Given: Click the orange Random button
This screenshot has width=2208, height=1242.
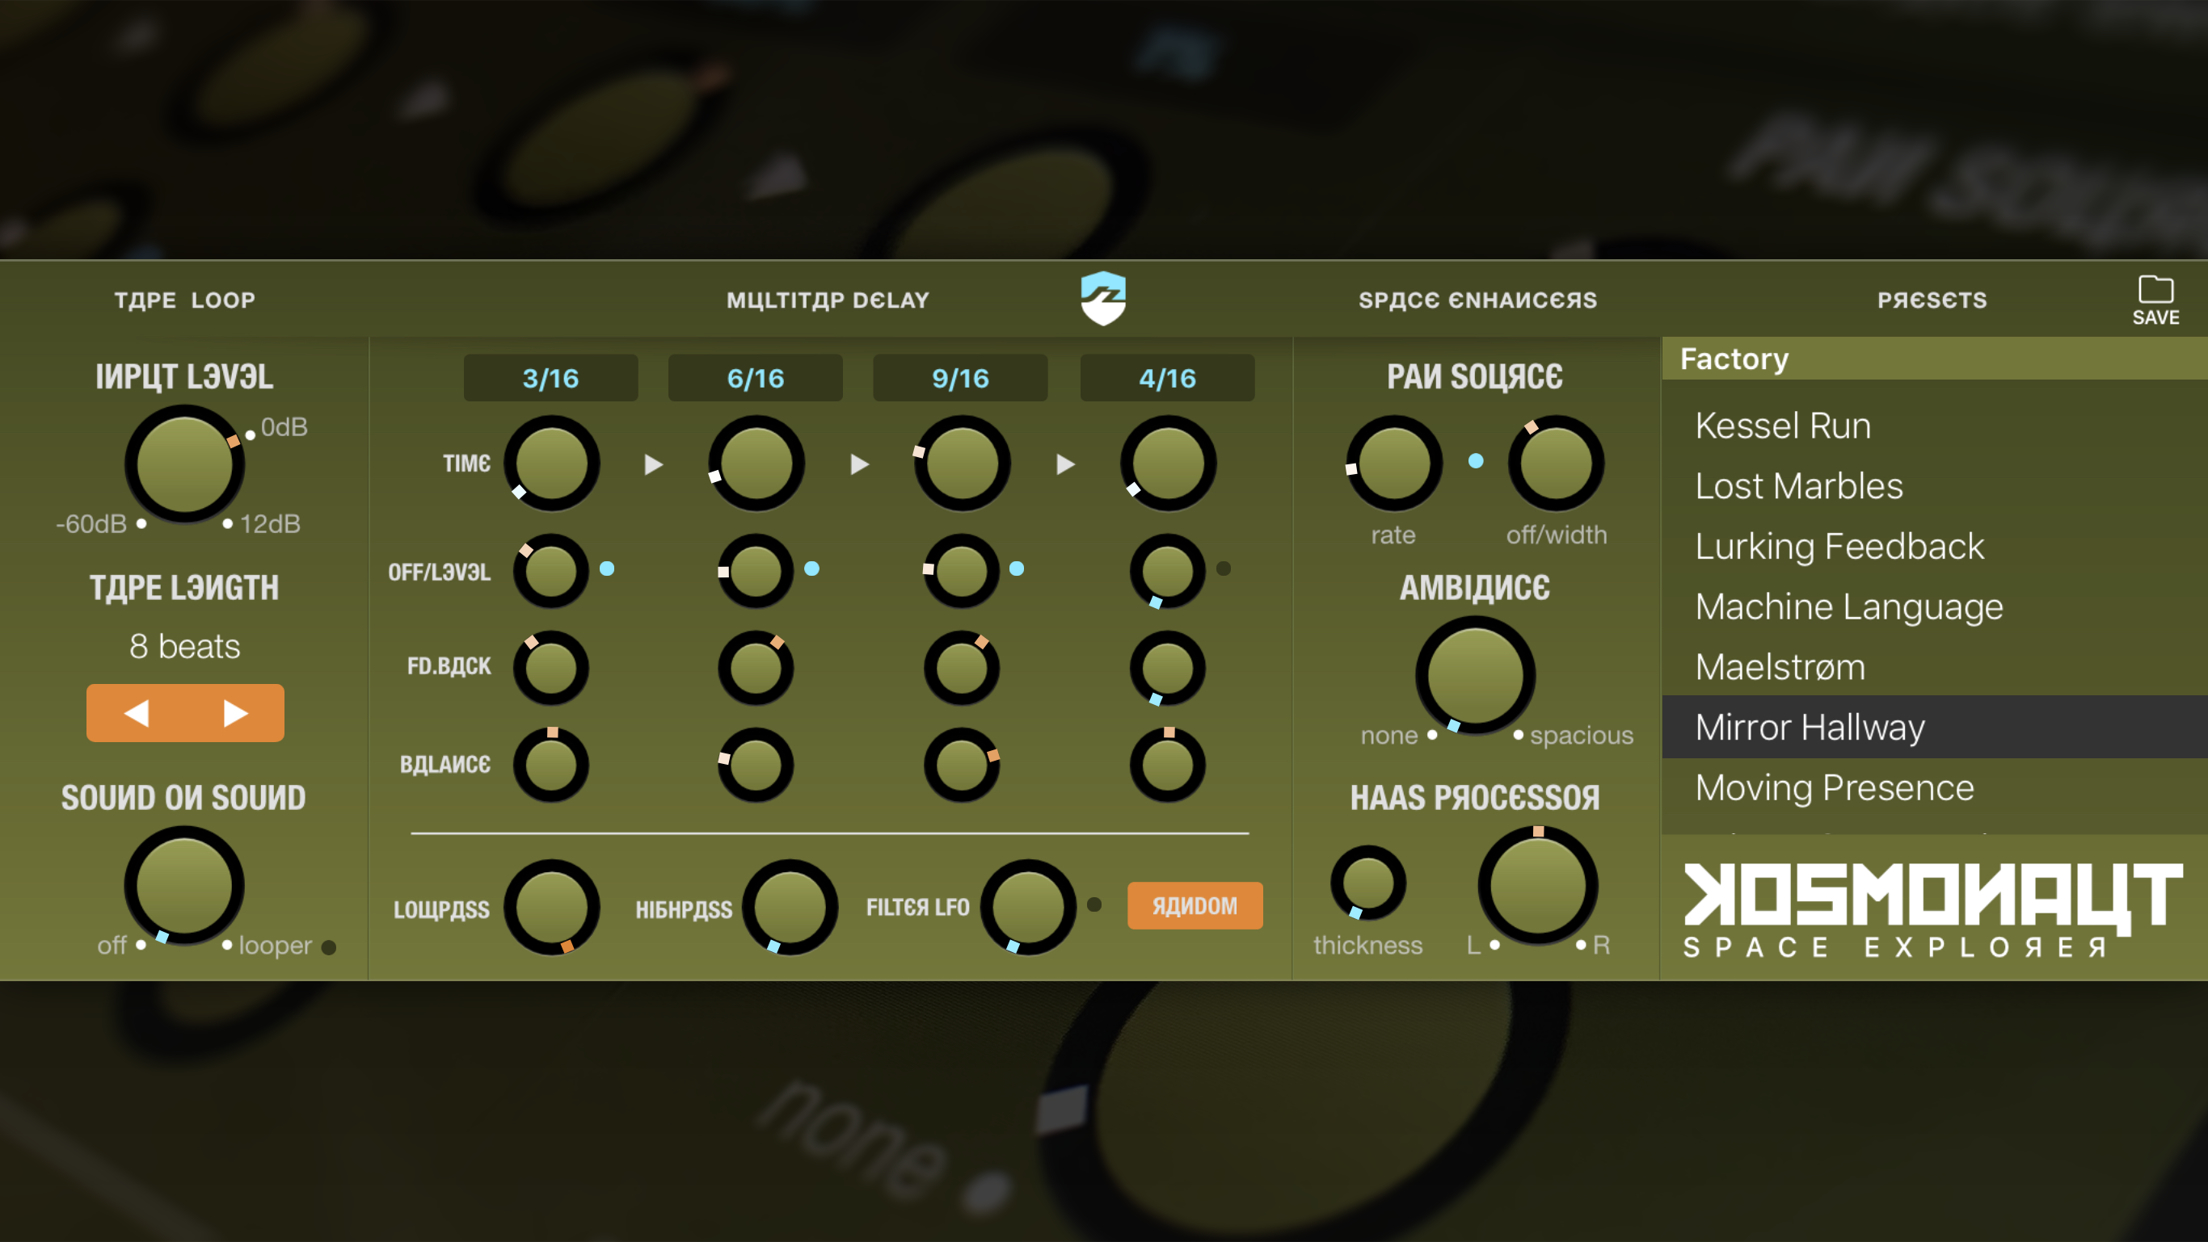Looking at the screenshot, I should point(1194,905).
